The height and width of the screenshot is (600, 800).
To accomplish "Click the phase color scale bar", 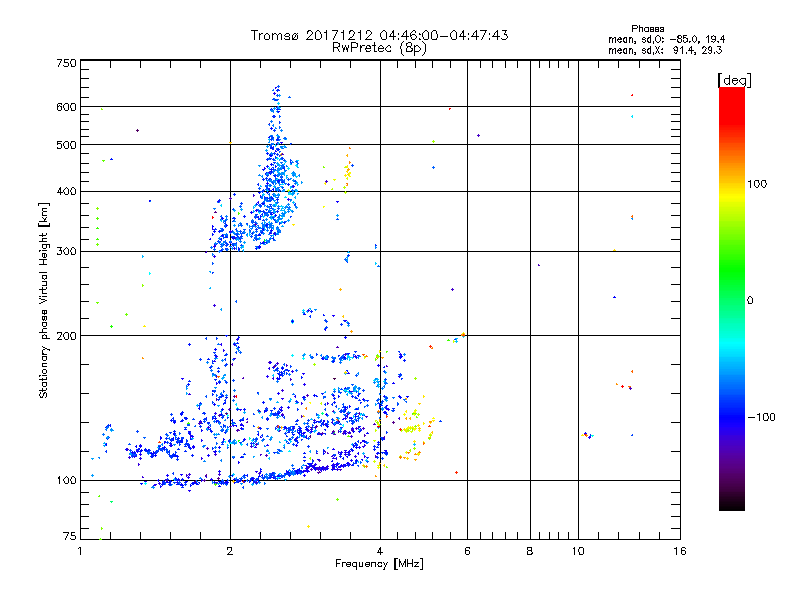I will [732, 298].
